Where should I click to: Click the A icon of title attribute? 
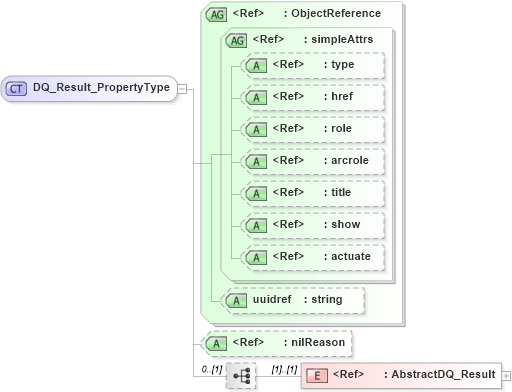(x=256, y=194)
